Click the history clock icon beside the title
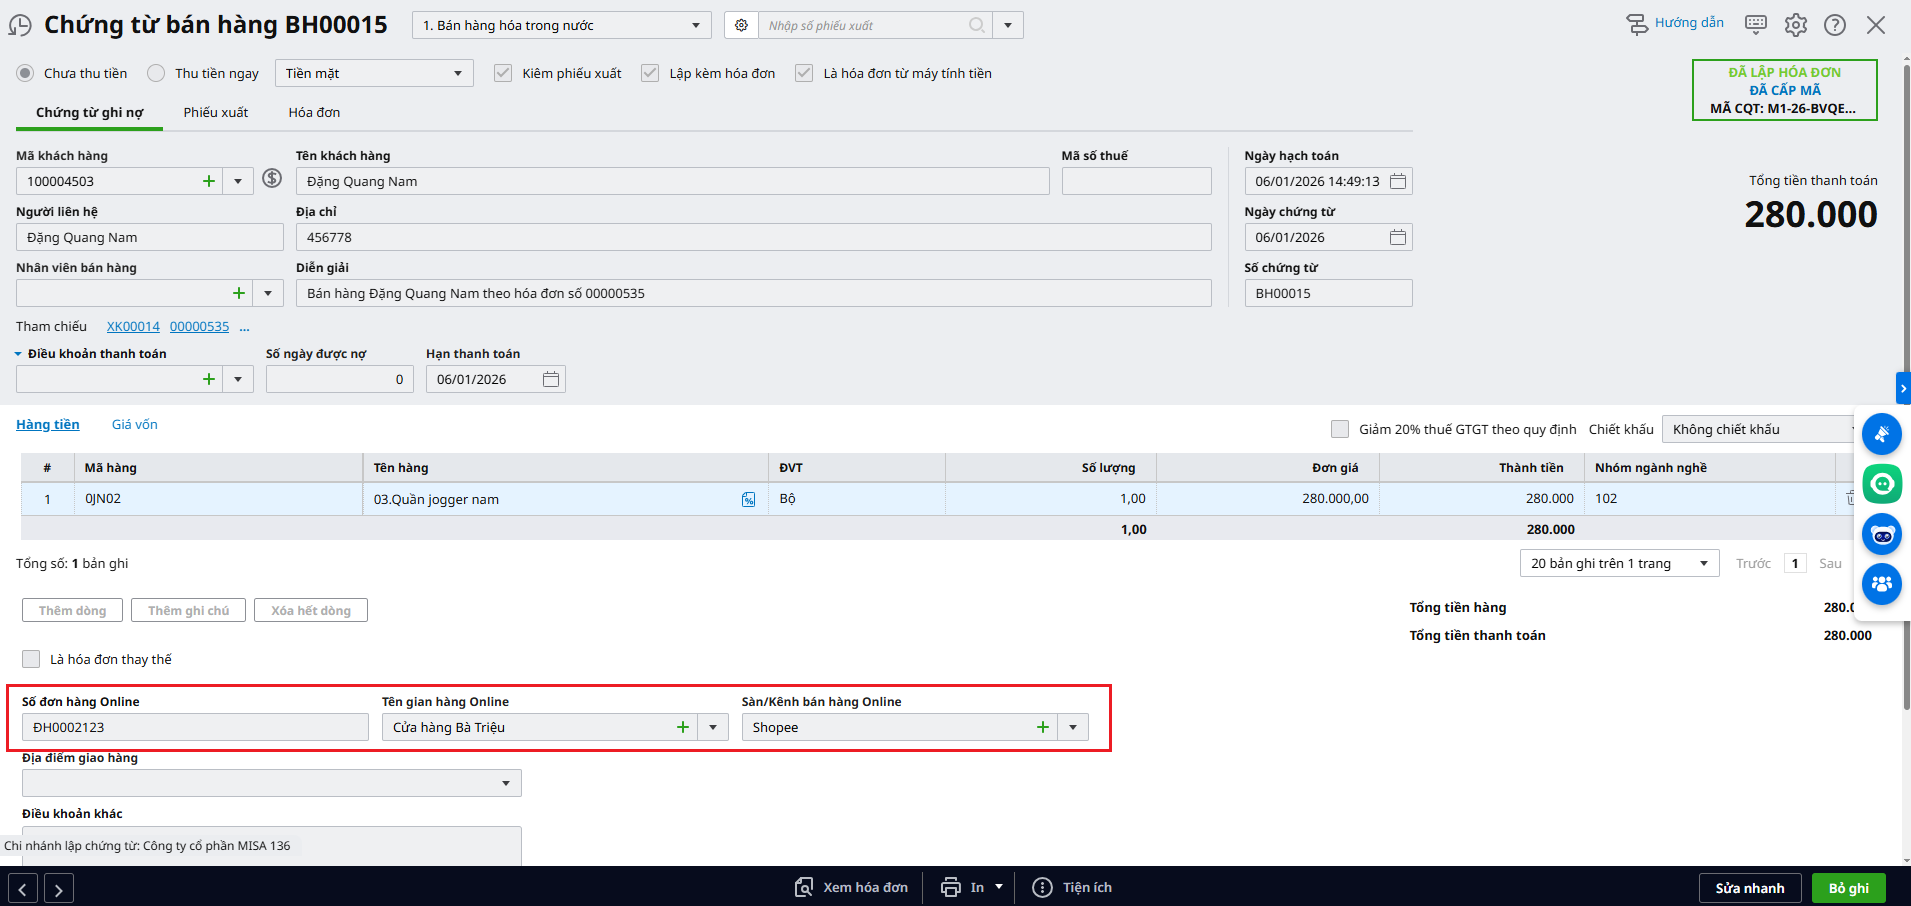 pyautogui.click(x=20, y=26)
